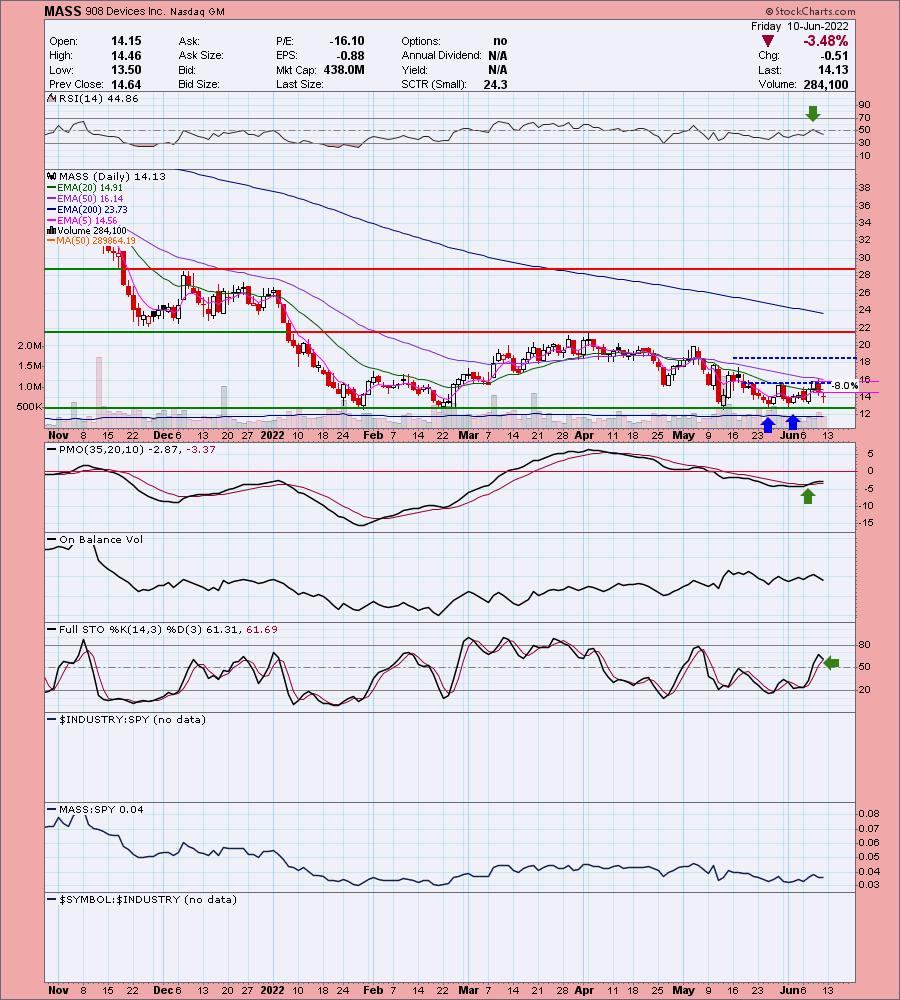Click the 500K volume axis label

point(29,406)
